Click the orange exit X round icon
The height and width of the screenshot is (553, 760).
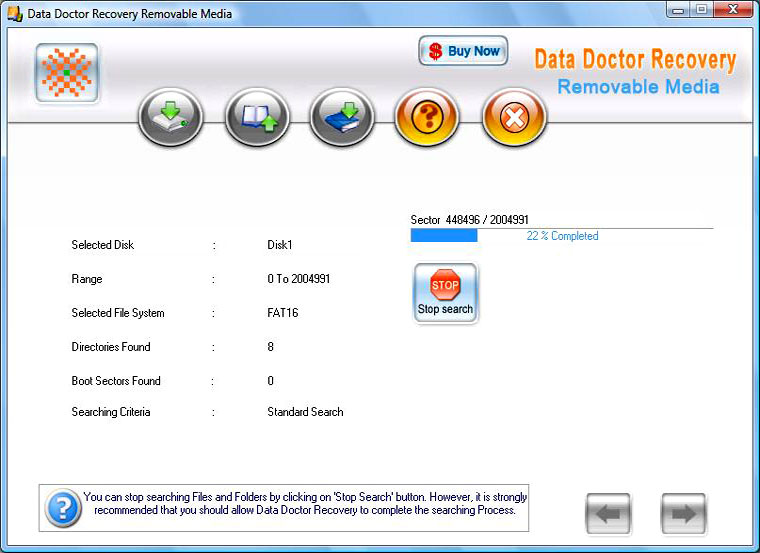514,117
